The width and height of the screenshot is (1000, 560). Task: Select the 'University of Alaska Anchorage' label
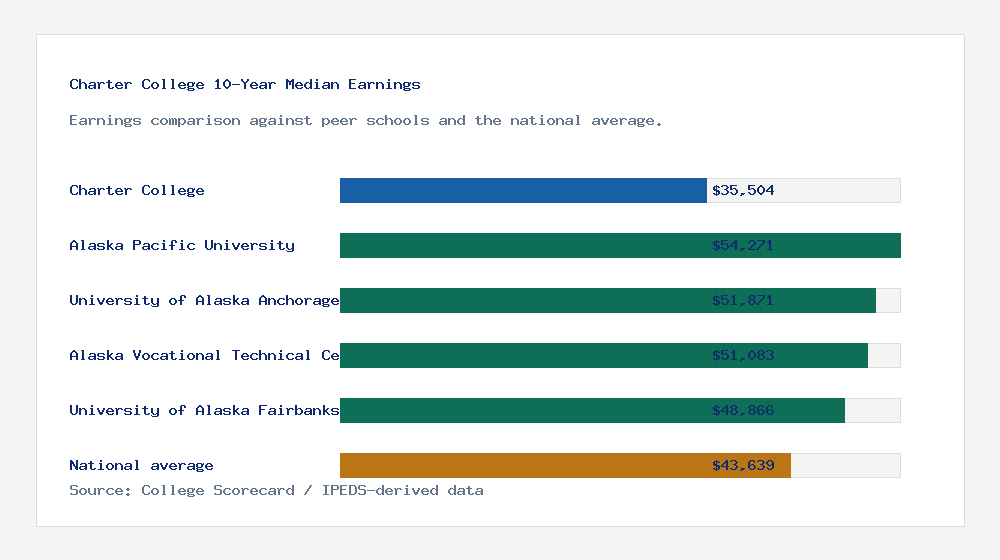204,300
